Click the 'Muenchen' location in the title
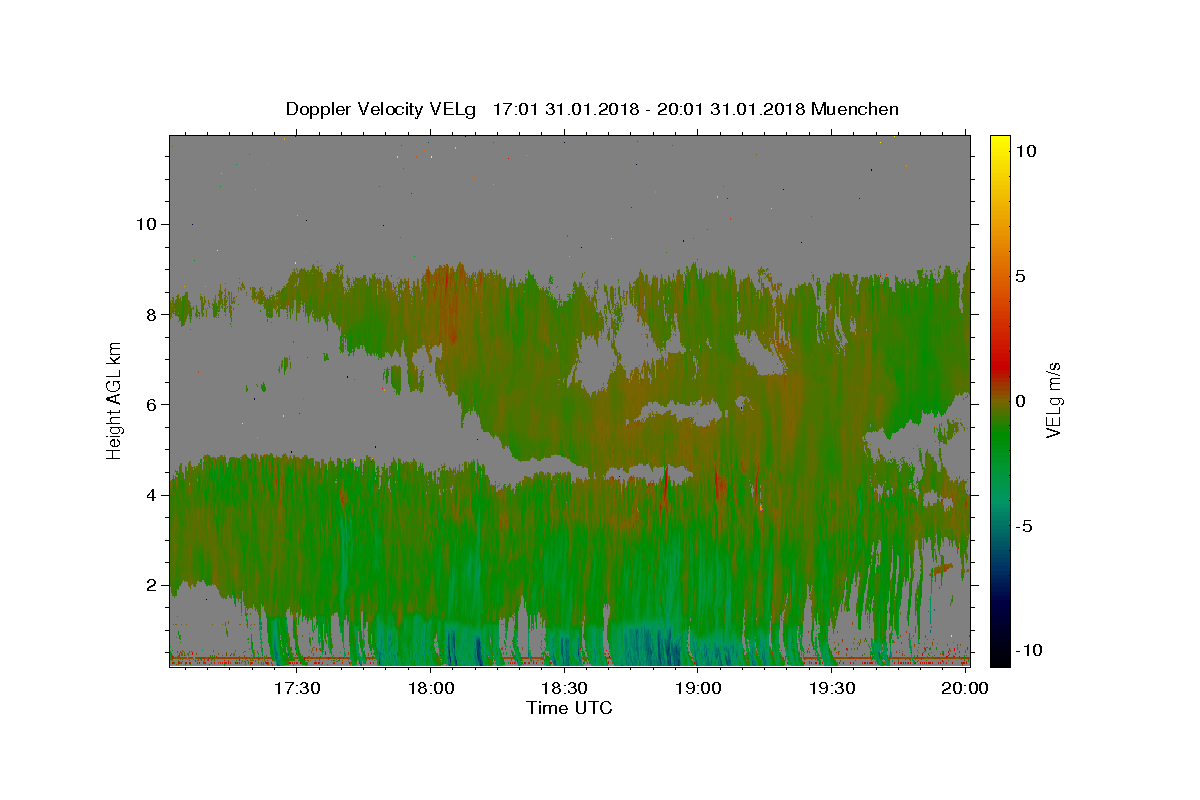1200x800 pixels. pyautogui.click(x=856, y=109)
